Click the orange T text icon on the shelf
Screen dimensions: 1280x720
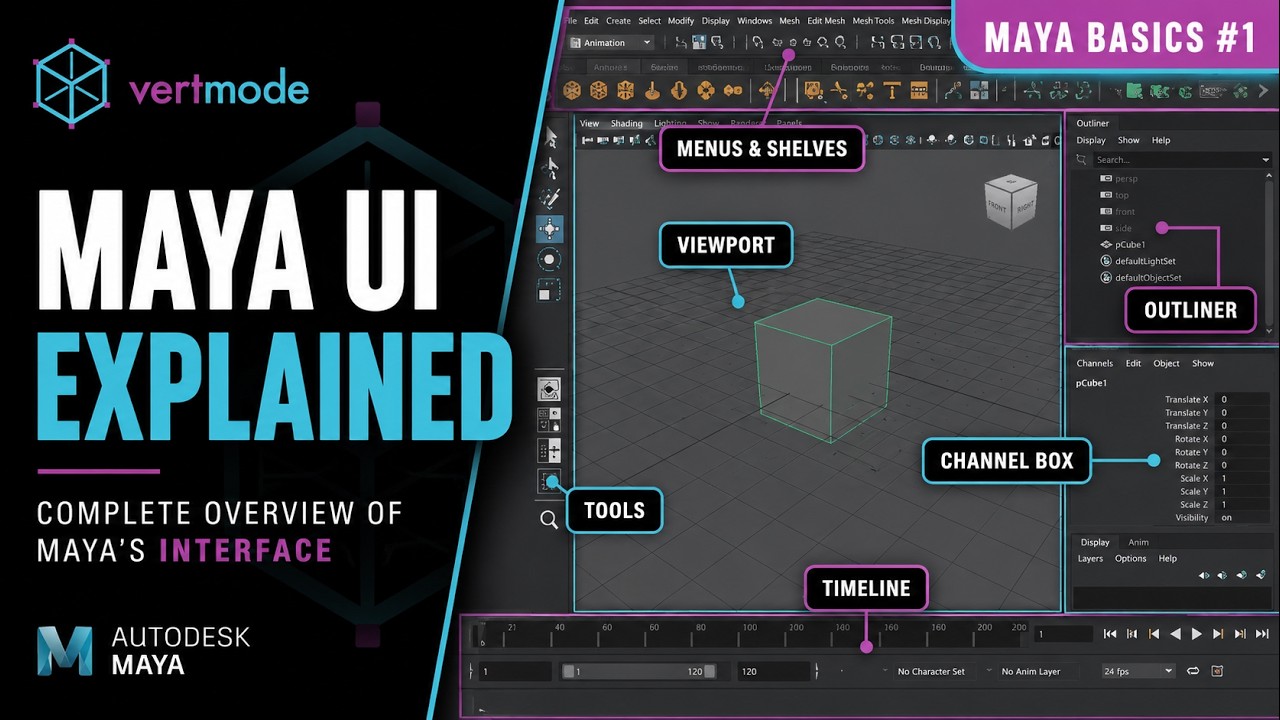pyautogui.click(x=892, y=90)
